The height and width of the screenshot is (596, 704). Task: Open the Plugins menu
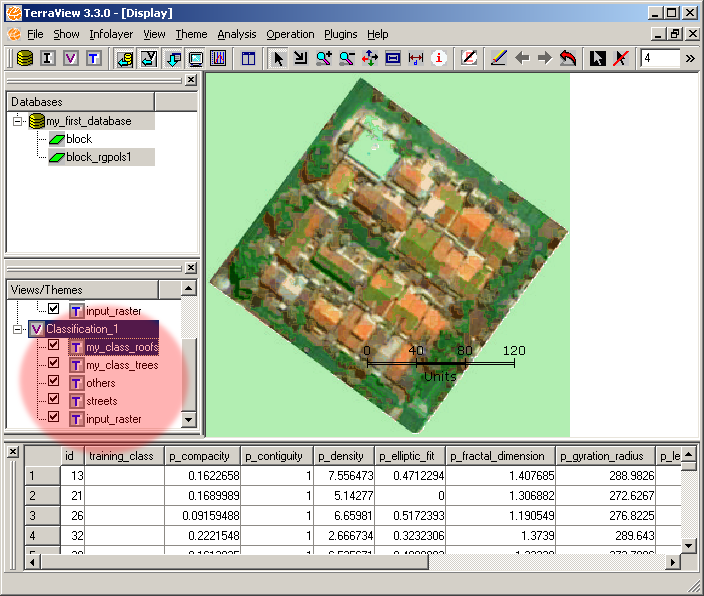pos(340,34)
